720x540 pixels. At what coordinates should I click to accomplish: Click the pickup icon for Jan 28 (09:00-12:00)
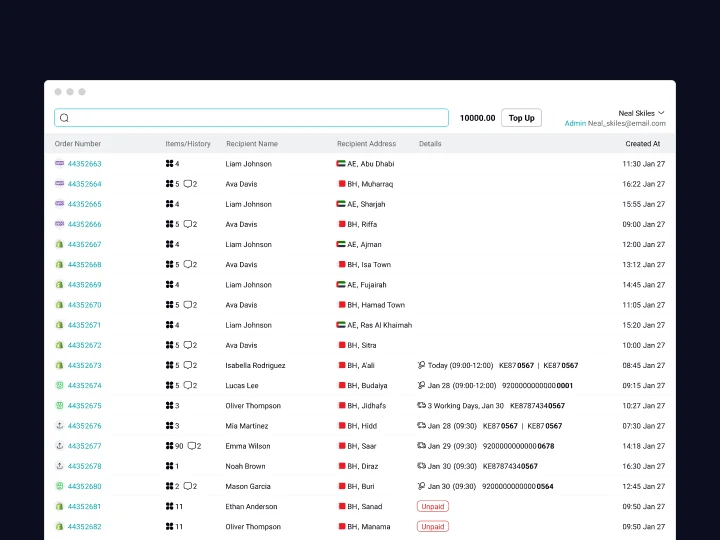pos(421,385)
